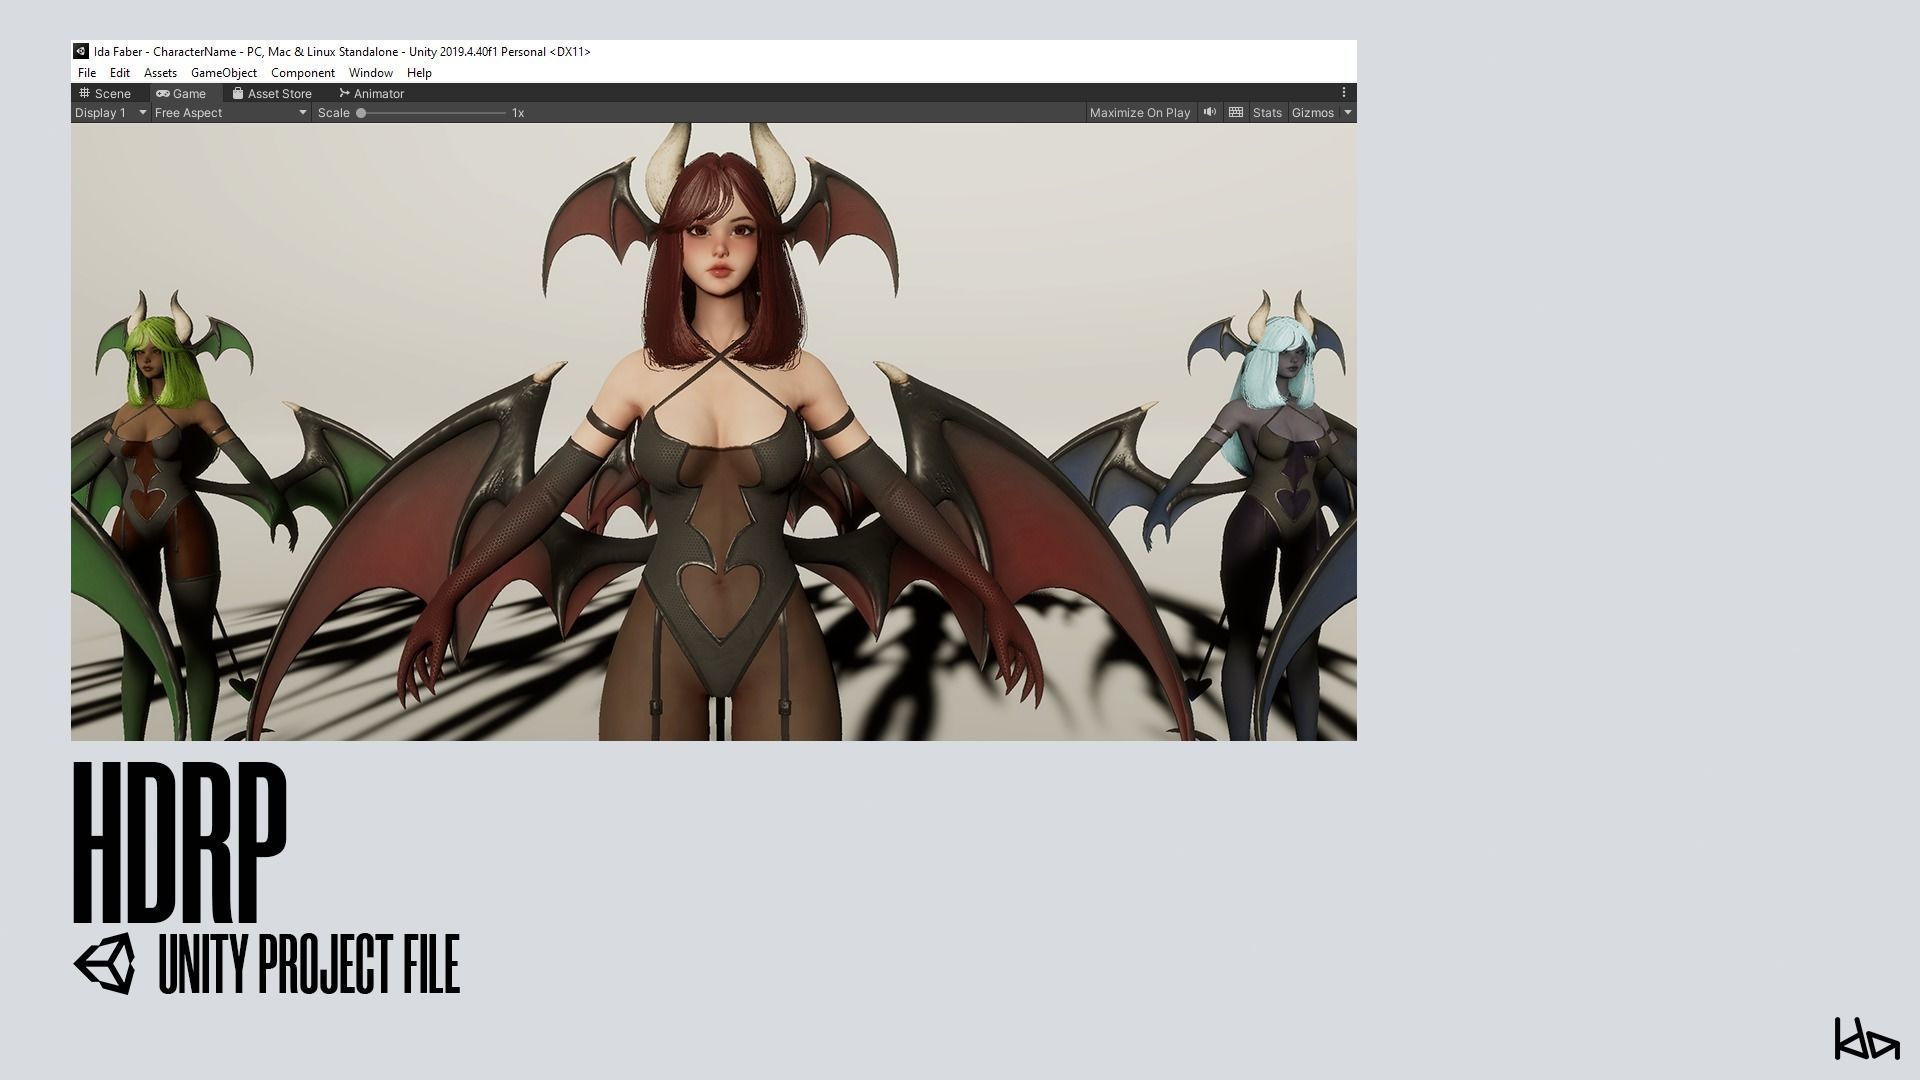This screenshot has width=1920, height=1080.
Task: Switch to the Scene tab
Action: 105,93
